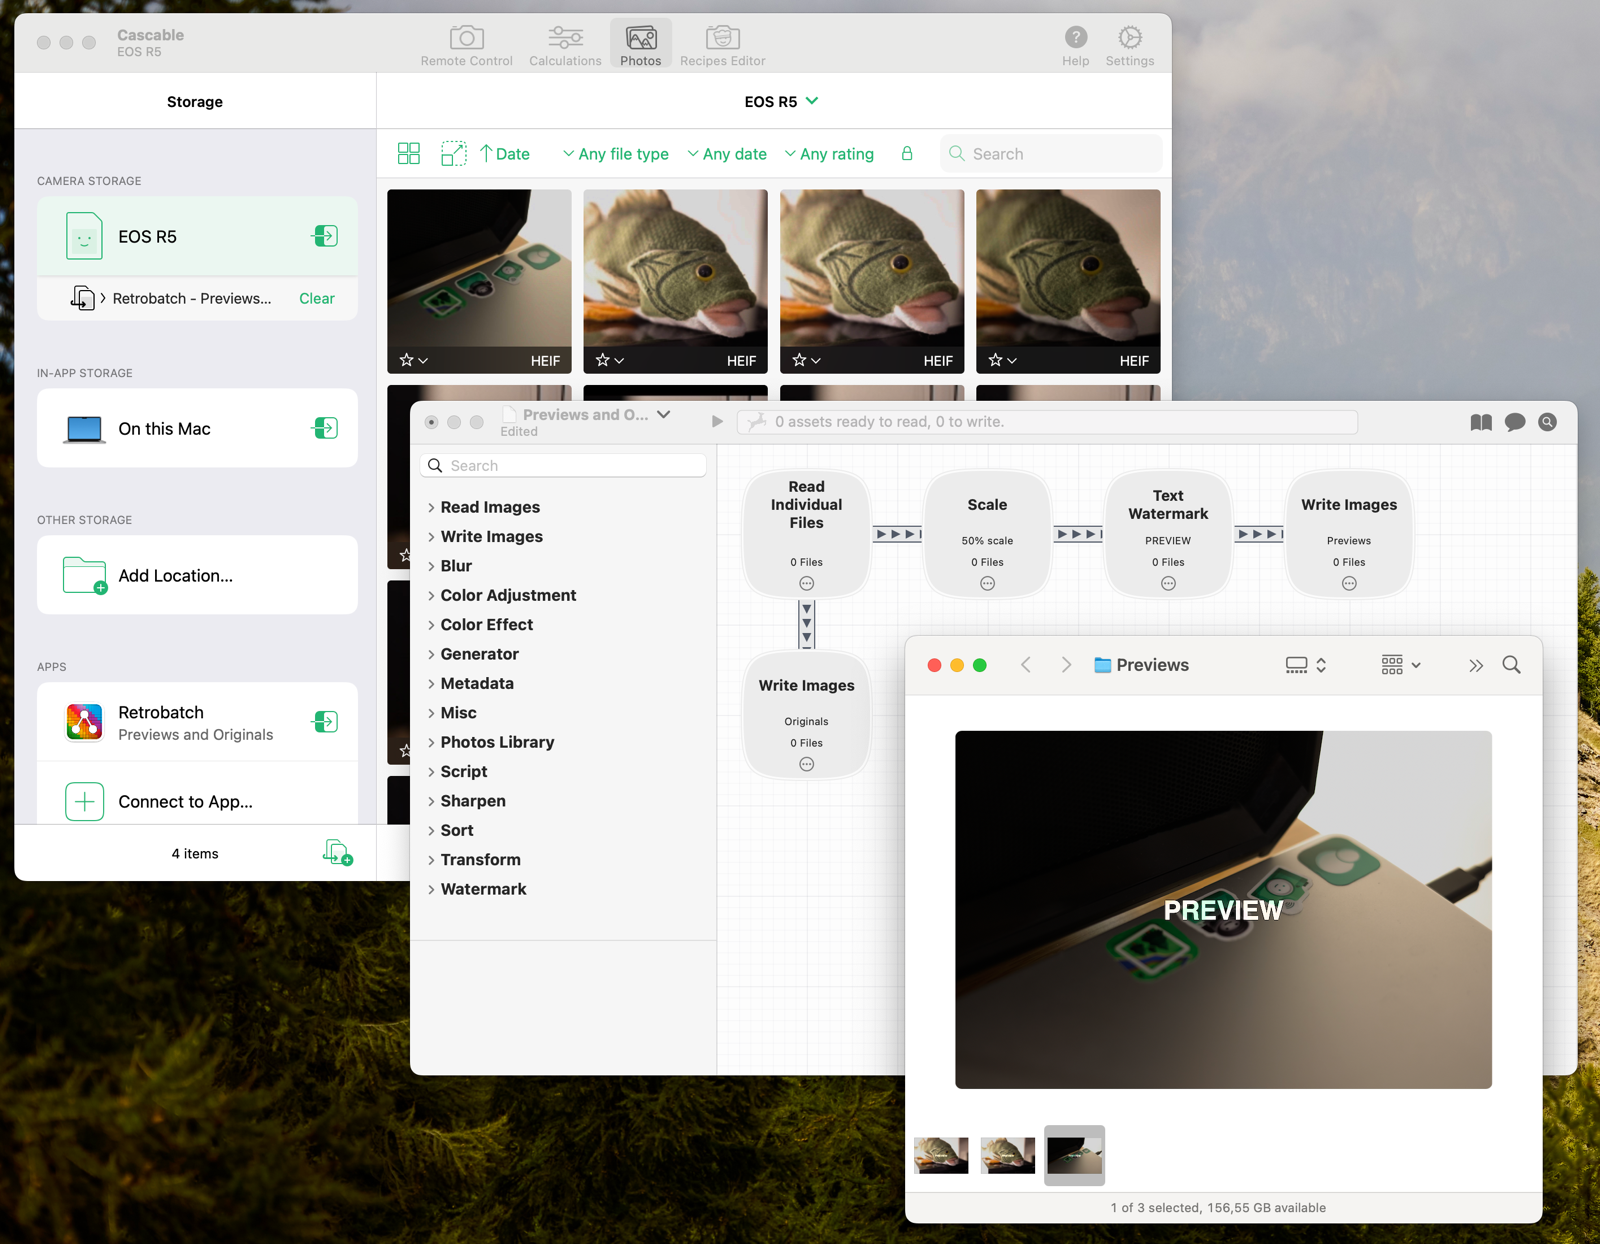Open the Any file type filter
This screenshot has width=1600, height=1244.
click(615, 154)
